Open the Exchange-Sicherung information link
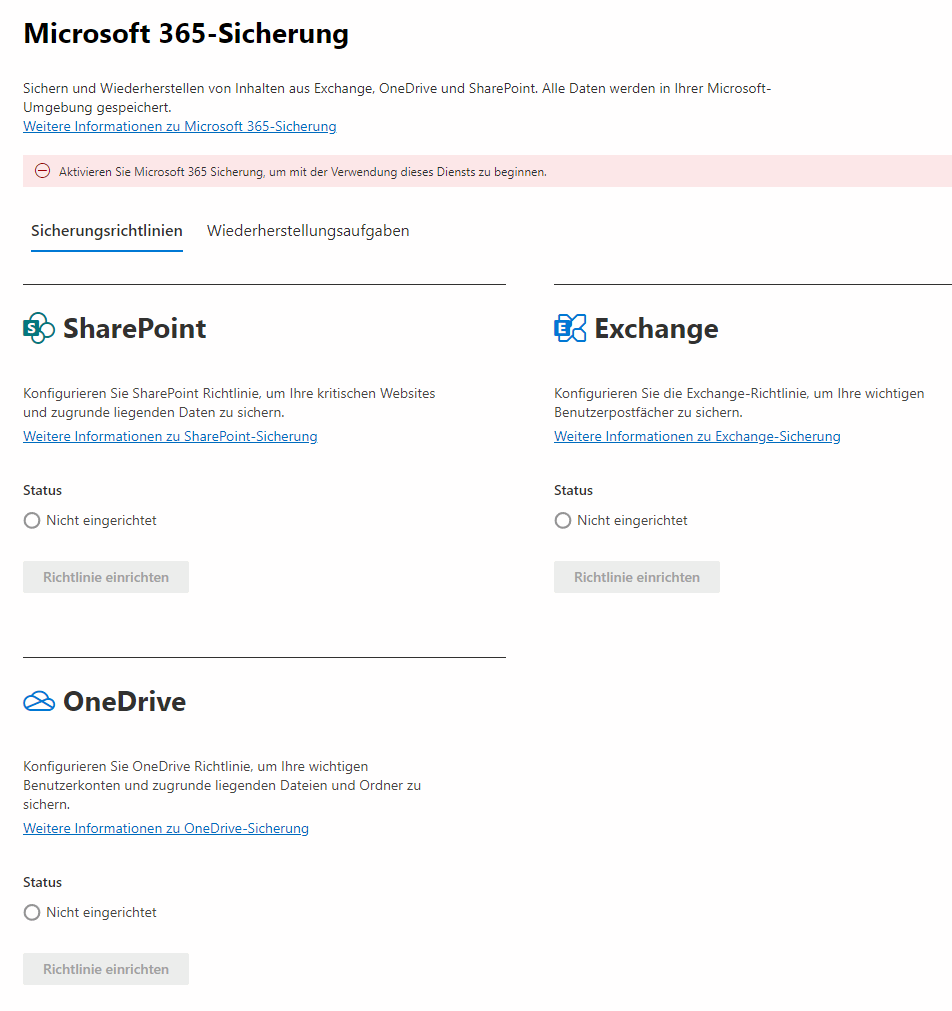The image size is (952, 1011). pyautogui.click(x=697, y=436)
